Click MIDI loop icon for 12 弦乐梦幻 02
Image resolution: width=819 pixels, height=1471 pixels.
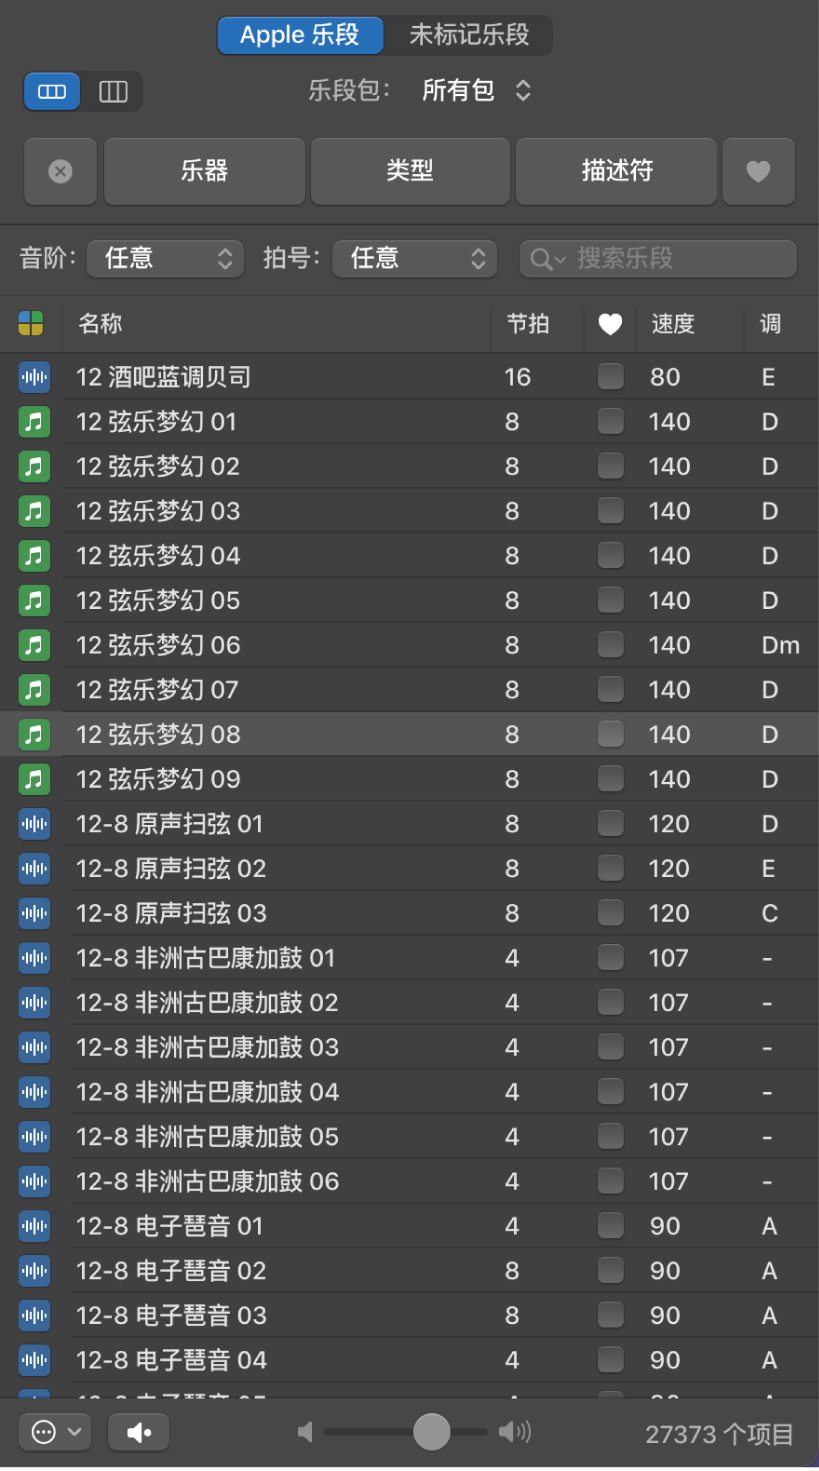[34, 466]
